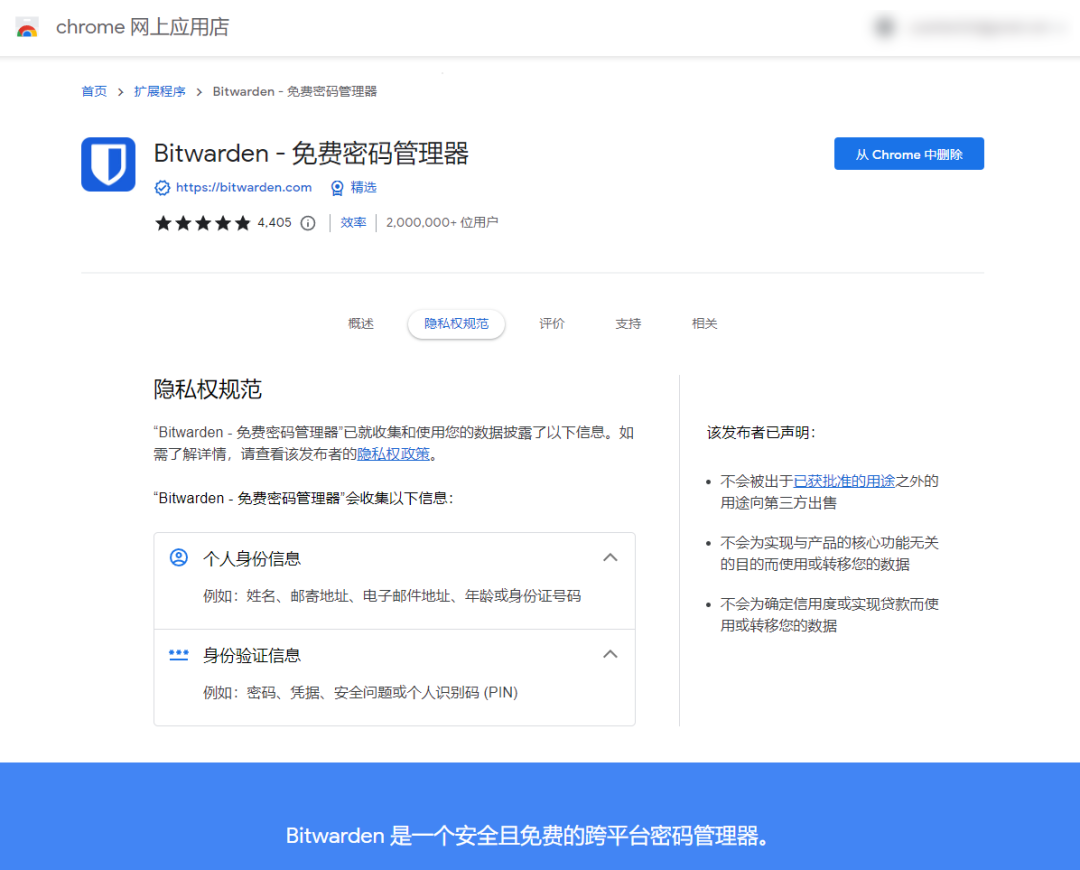Viewport: 1080px width, 870px height.
Task: Click the 例如：姓名、邮寄地址 description text
Action: [x=392, y=596]
